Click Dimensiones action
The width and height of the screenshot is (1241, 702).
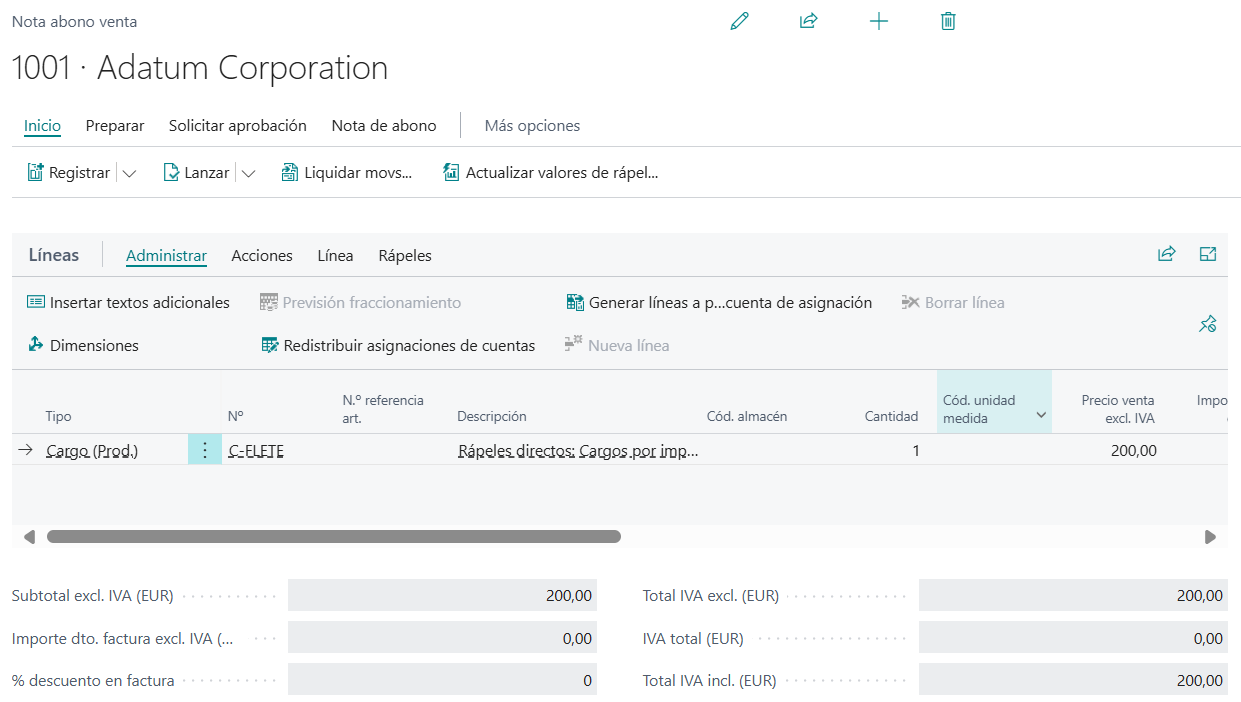(x=83, y=345)
